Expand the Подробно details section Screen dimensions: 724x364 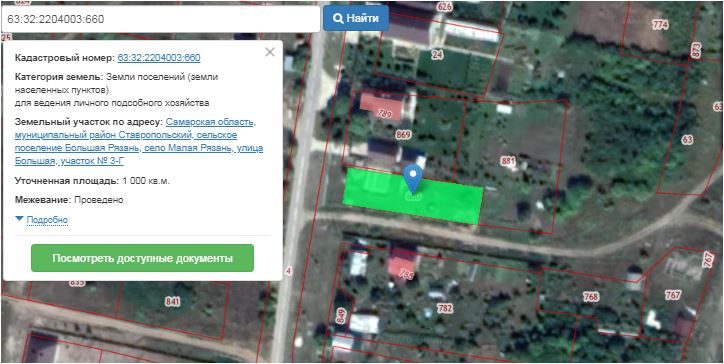click(47, 220)
